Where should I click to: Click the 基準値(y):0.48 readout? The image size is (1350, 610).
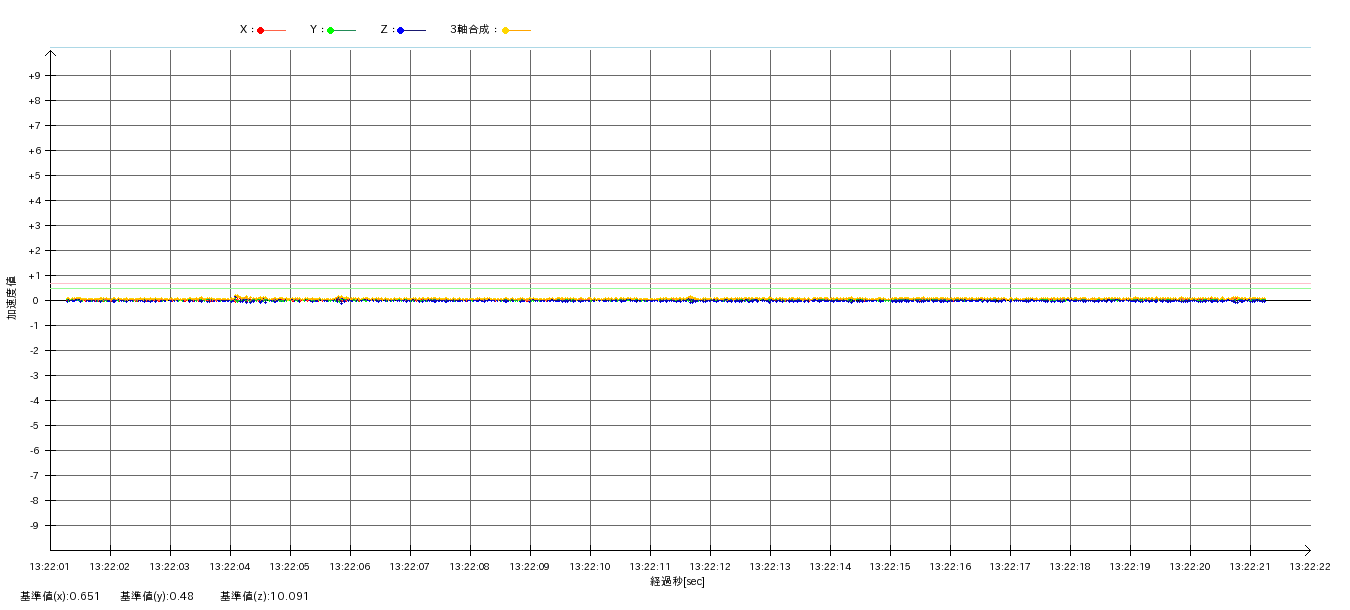click(x=159, y=596)
